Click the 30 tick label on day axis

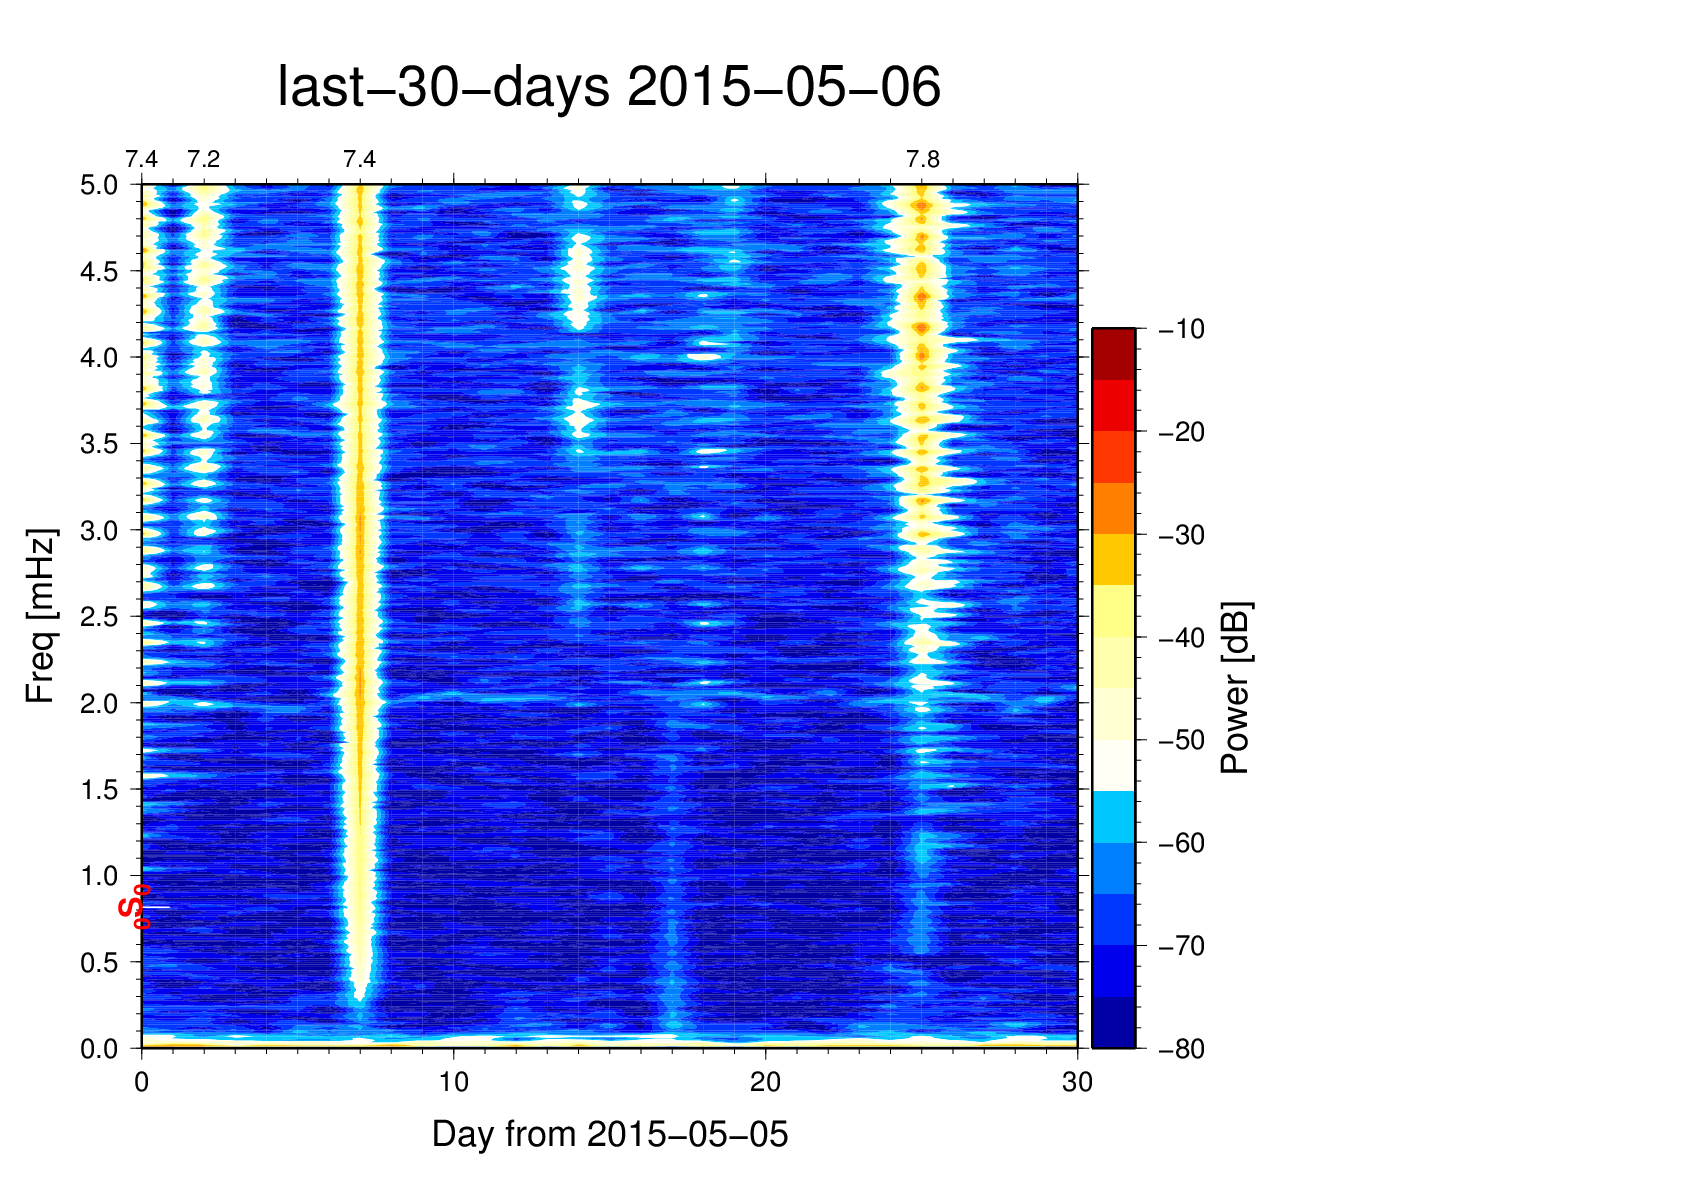click(1077, 1082)
